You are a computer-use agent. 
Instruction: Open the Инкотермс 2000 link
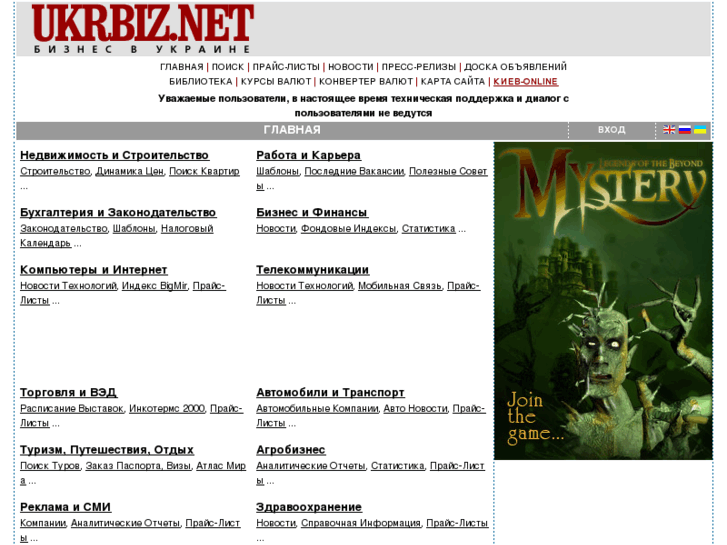click(x=167, y=409)
